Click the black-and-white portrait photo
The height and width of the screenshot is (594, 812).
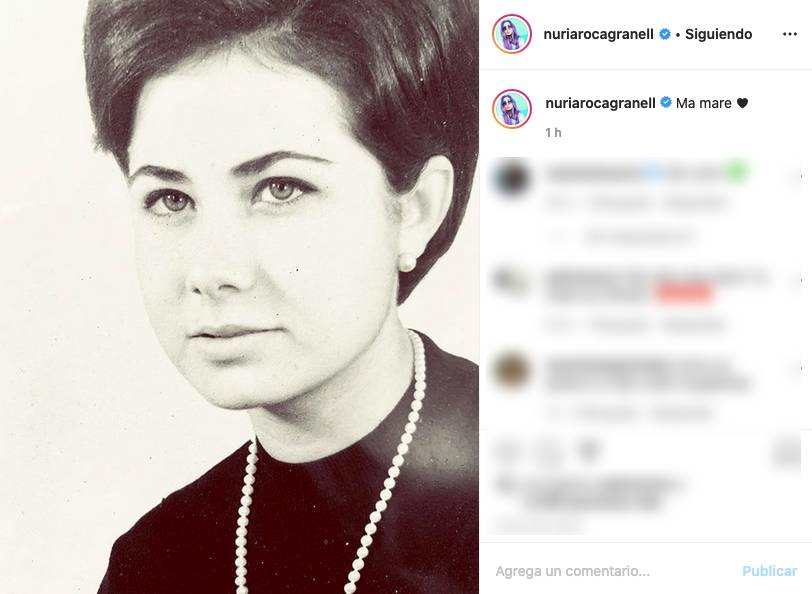[x=240, y=297]
